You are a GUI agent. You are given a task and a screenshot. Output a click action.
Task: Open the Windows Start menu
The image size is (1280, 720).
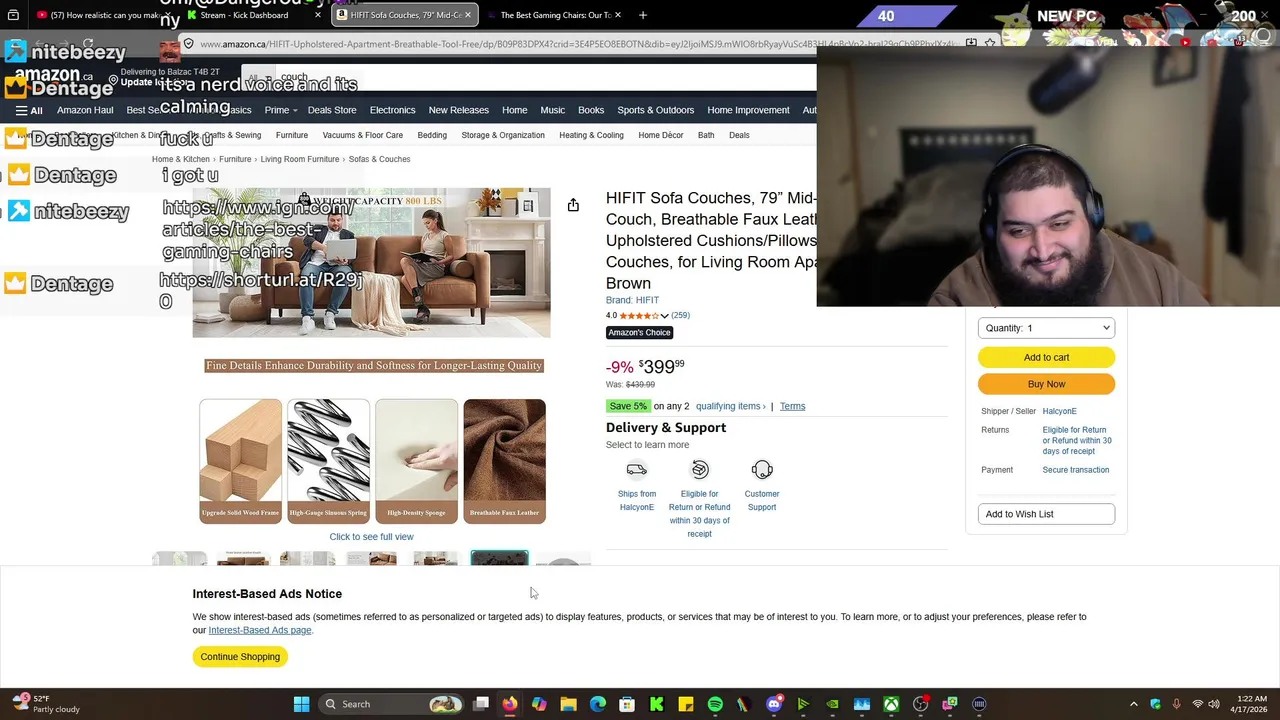[301, 704]
